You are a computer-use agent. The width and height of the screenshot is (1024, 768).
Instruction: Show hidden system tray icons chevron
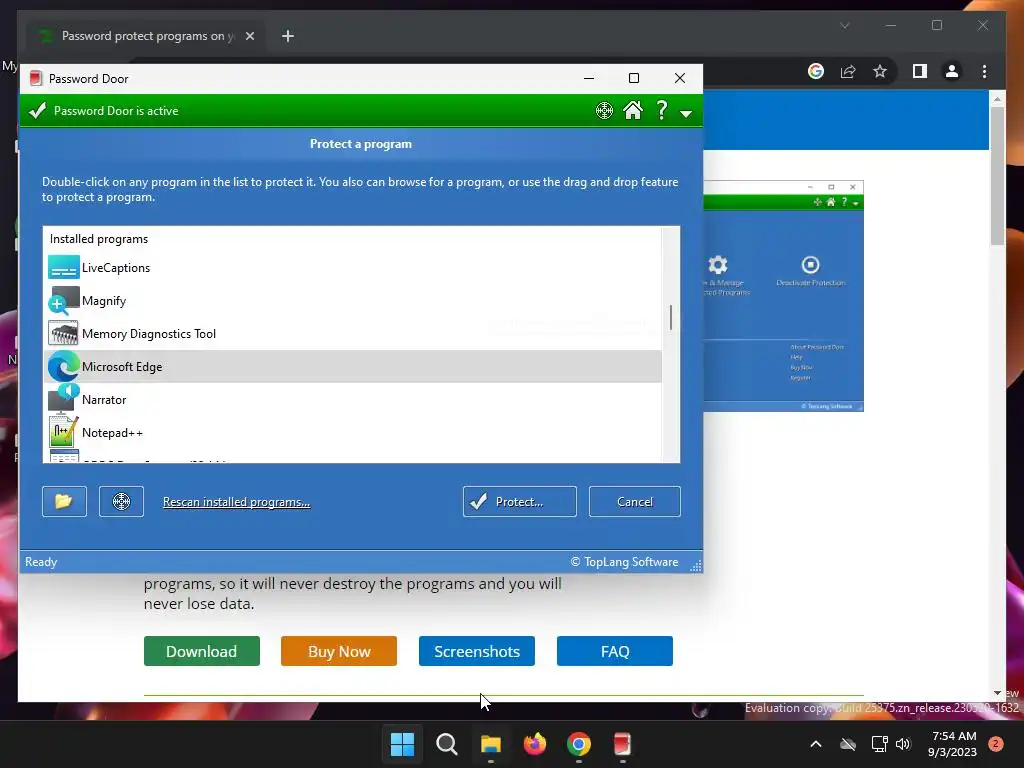click(x=816, y=744)
